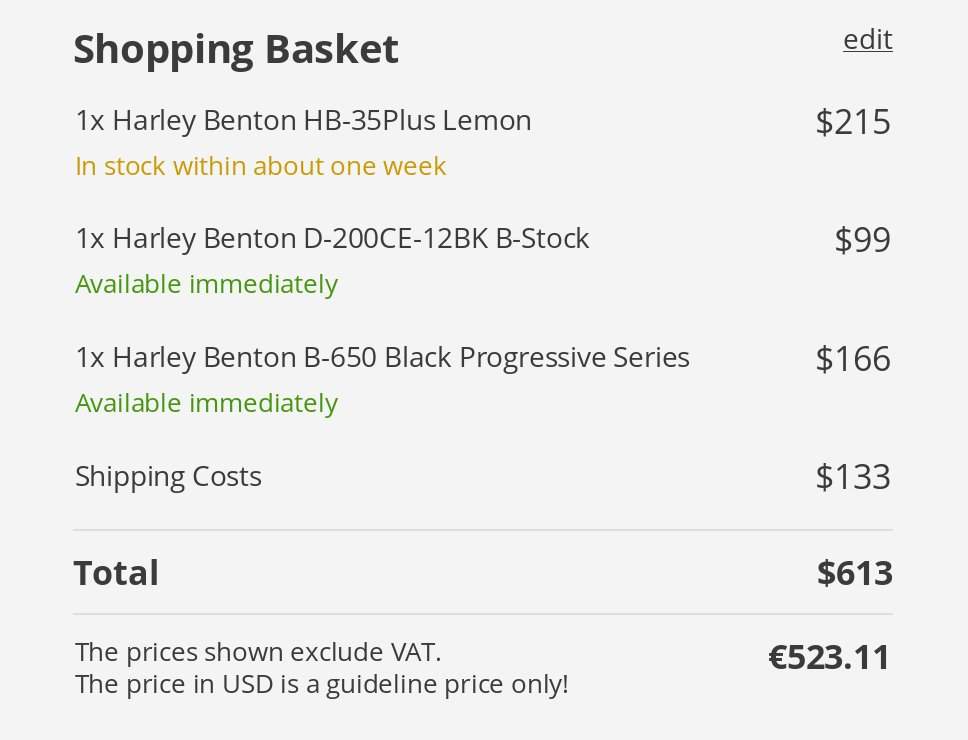The width and height of the screenshot is (968, 740).
Task: Click the "In stock within about one week" notice
Action: 260,166
